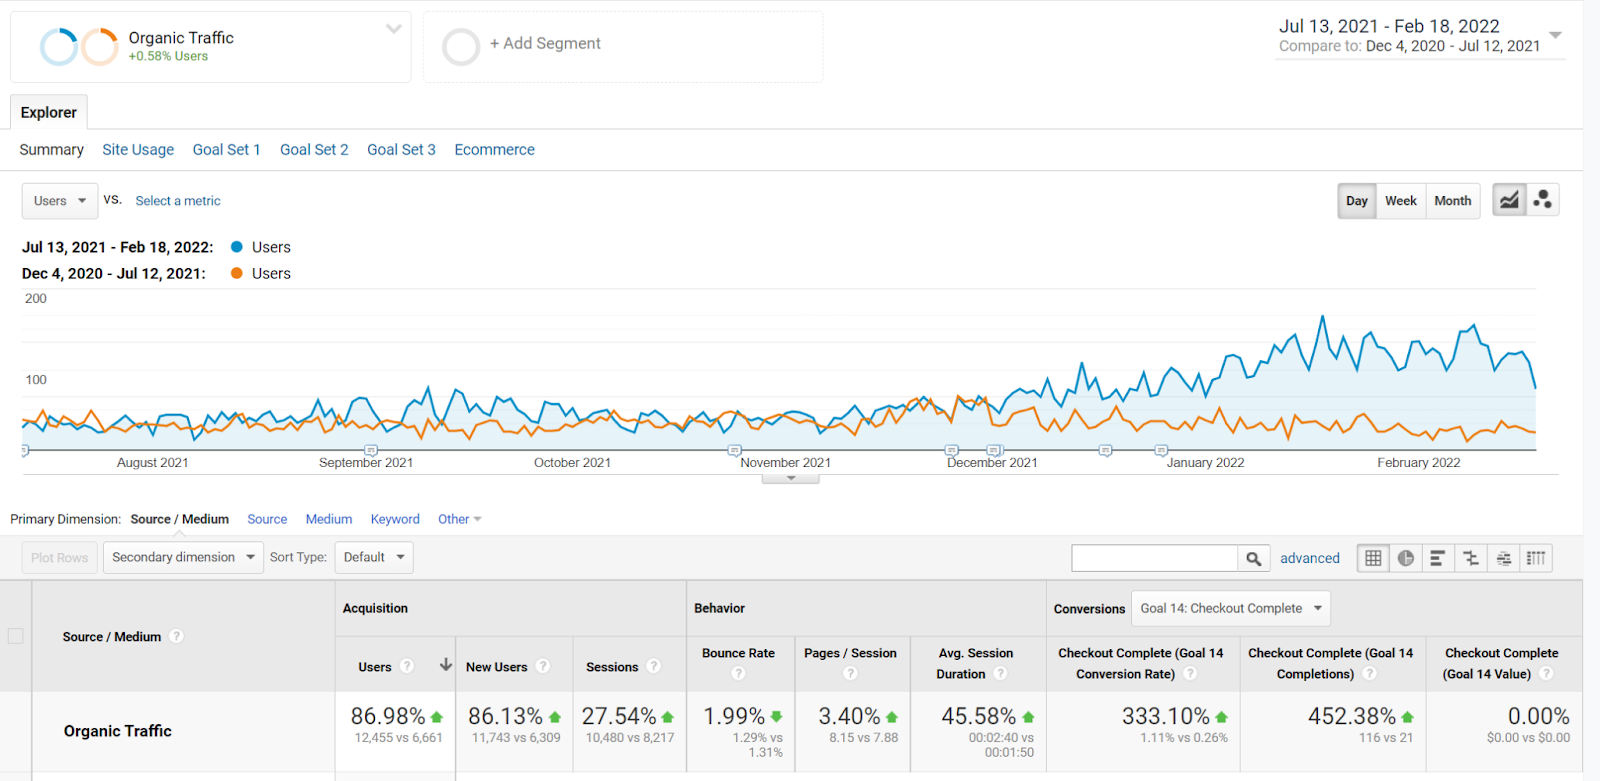
Task: Choose Medium as primary dimension
Action: [329, 519]
